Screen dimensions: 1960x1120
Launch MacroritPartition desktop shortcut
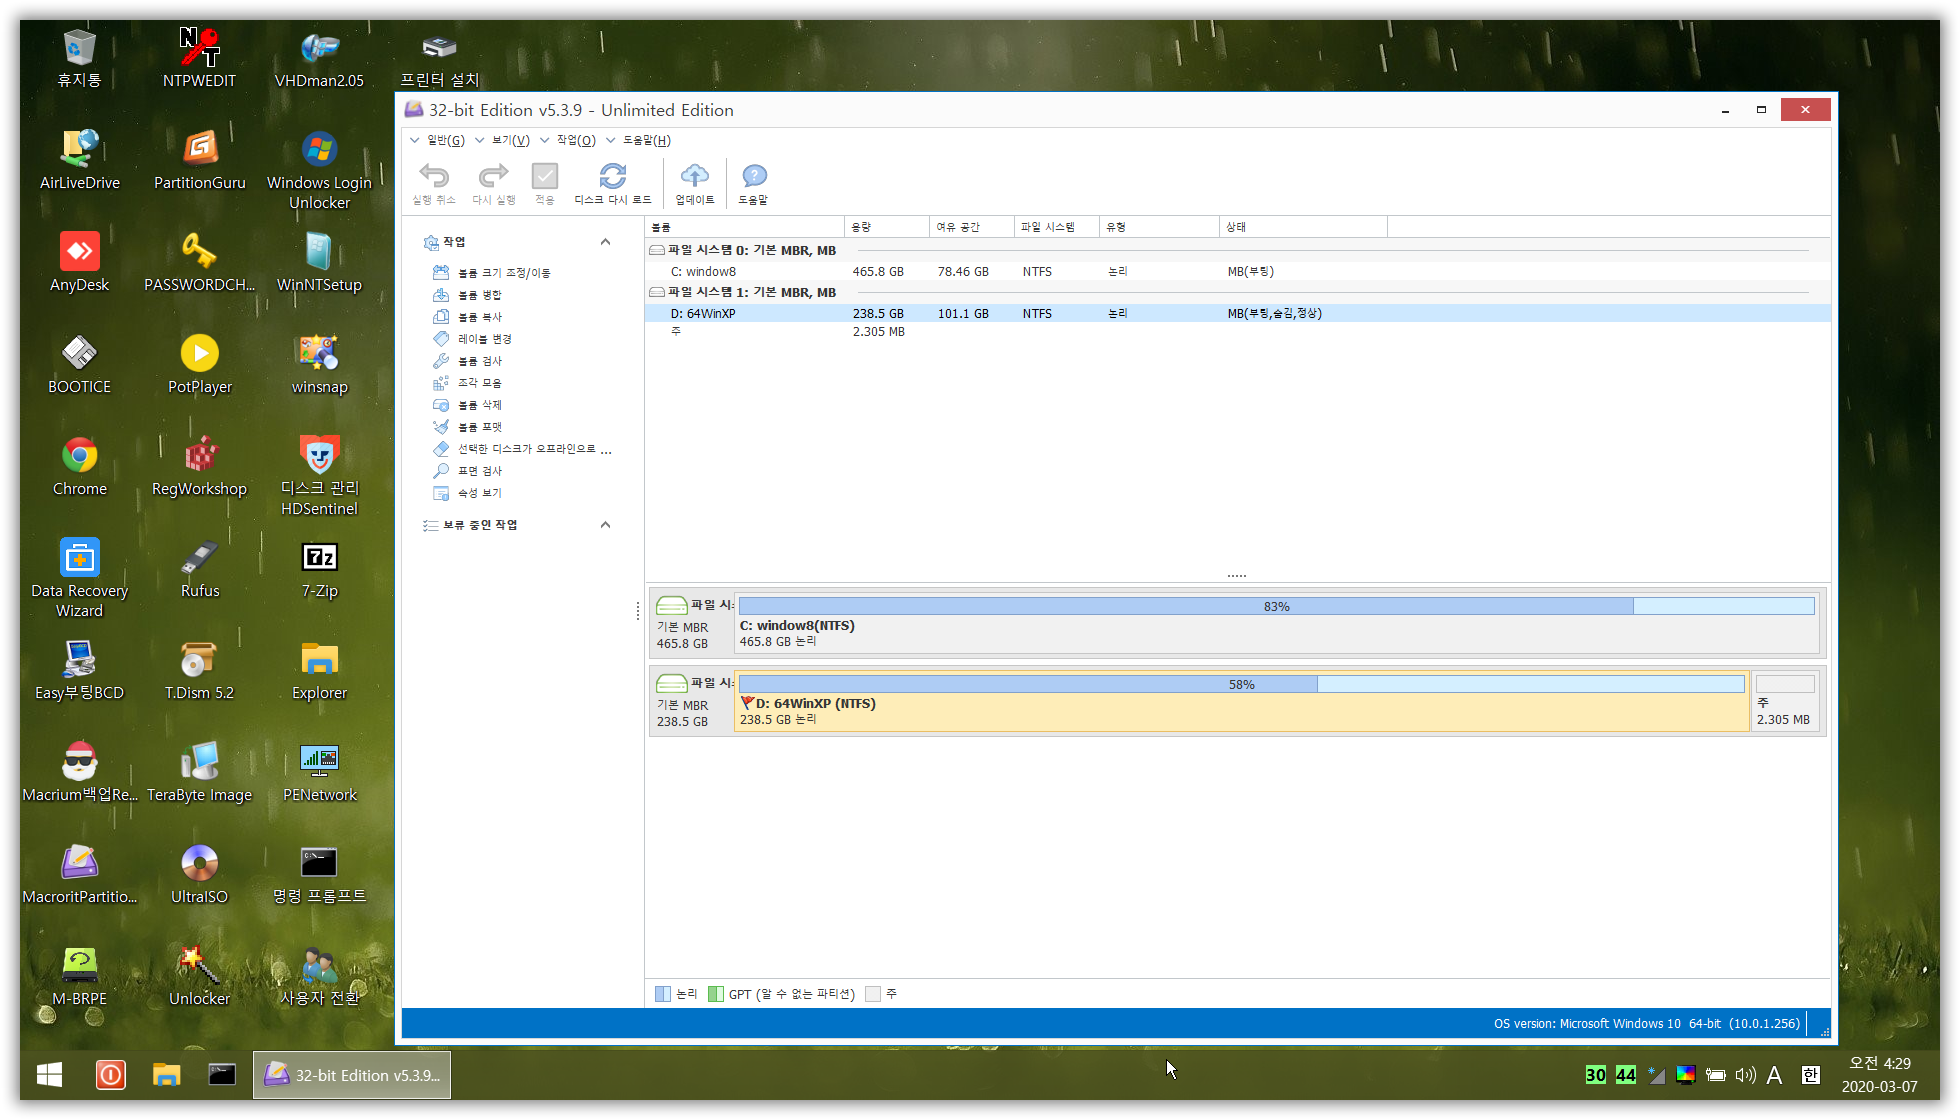pyautogui.click(x=80, y=874)
